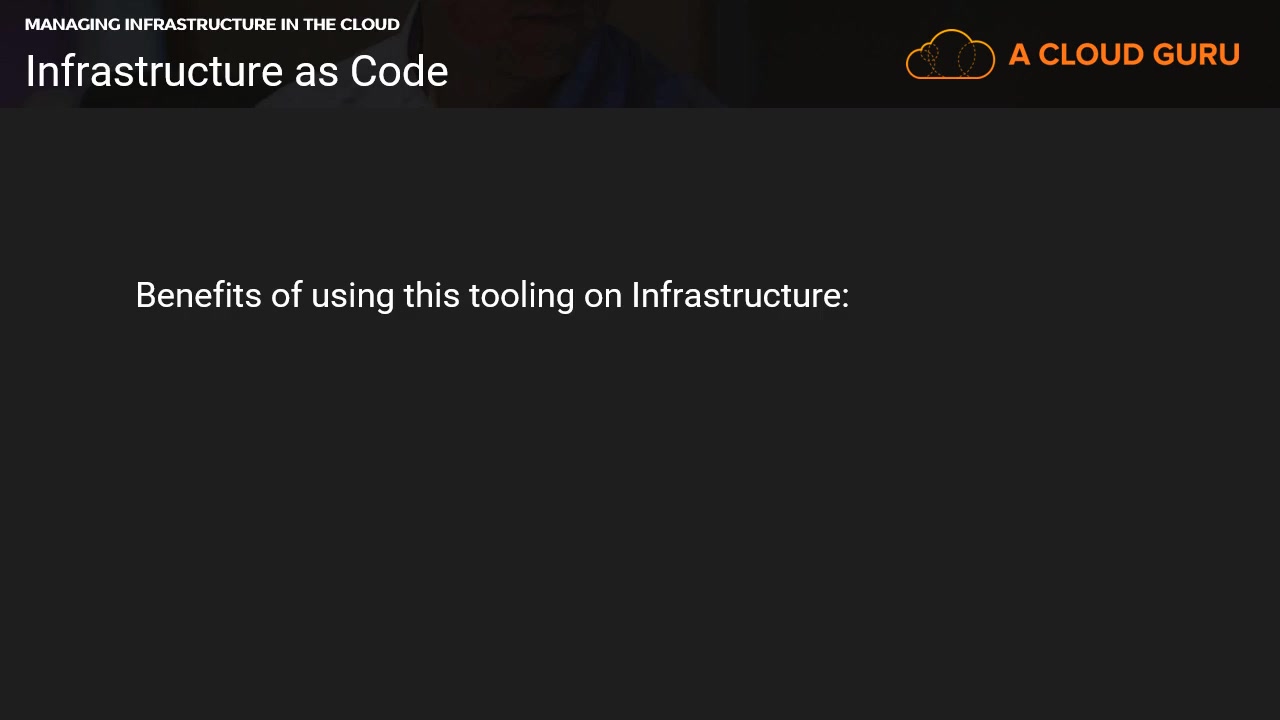Click the word Infrastructure in the large title
The image size is (1280, 720).
click(154, 72)
